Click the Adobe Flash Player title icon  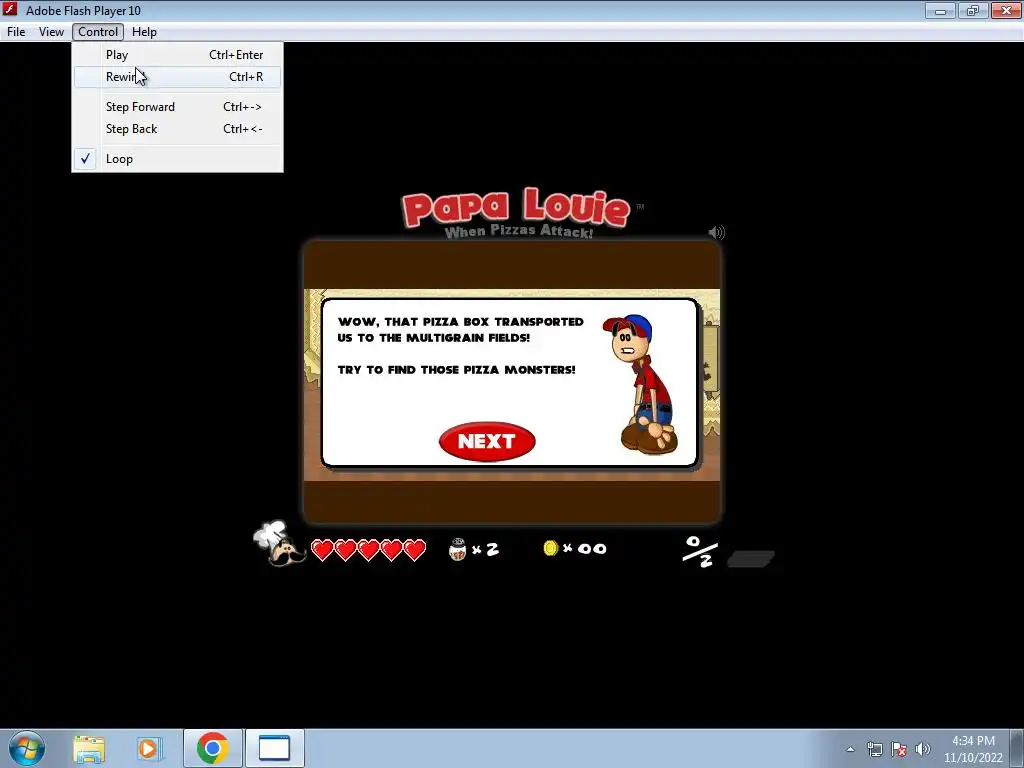10,10
